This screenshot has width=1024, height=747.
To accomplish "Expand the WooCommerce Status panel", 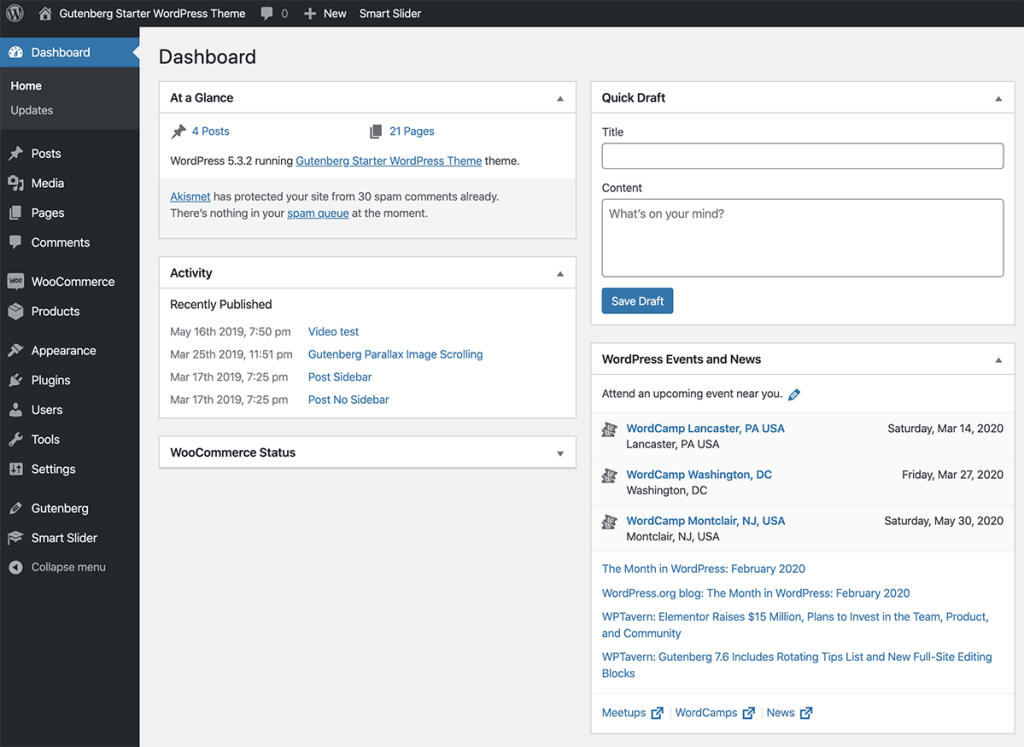I will [560, 454].
